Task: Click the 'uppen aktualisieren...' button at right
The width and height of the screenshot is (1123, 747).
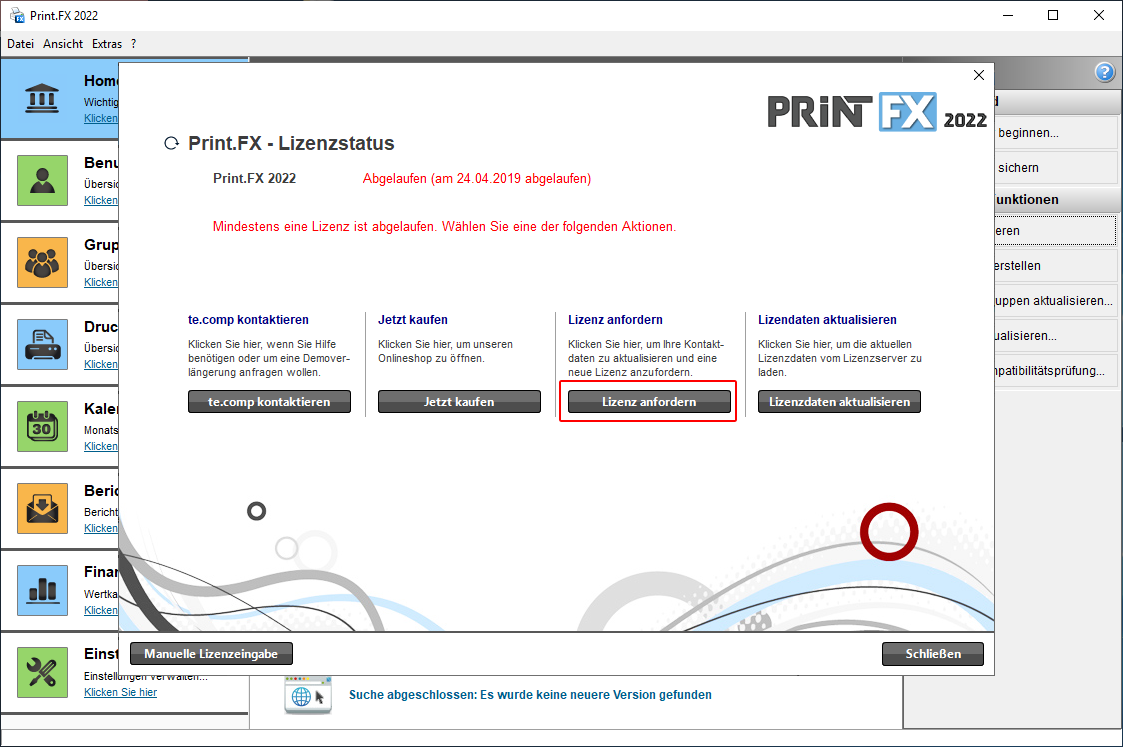Action: click(x=1056, y=301)
